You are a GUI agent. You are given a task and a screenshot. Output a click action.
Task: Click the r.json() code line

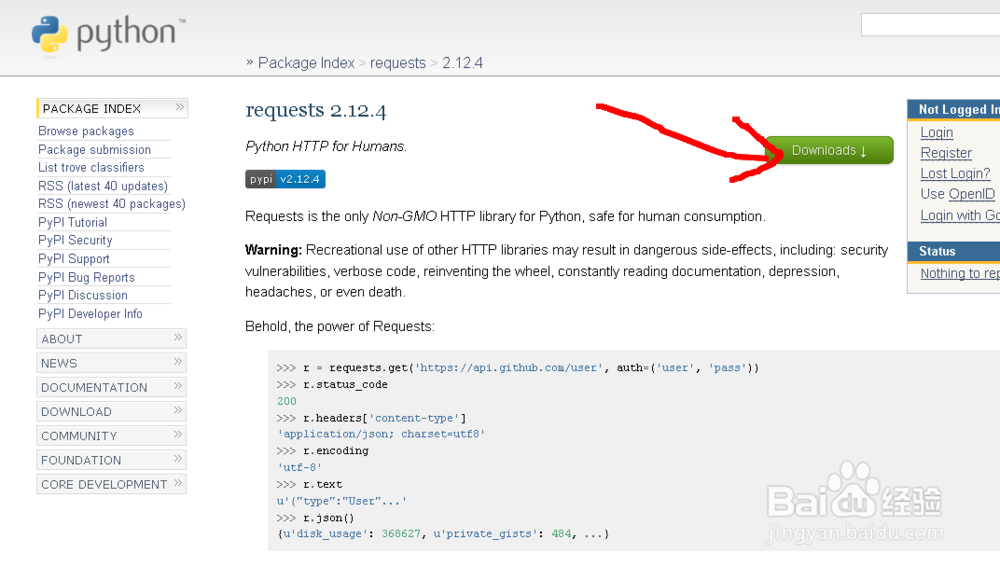(x=315, y=518)
